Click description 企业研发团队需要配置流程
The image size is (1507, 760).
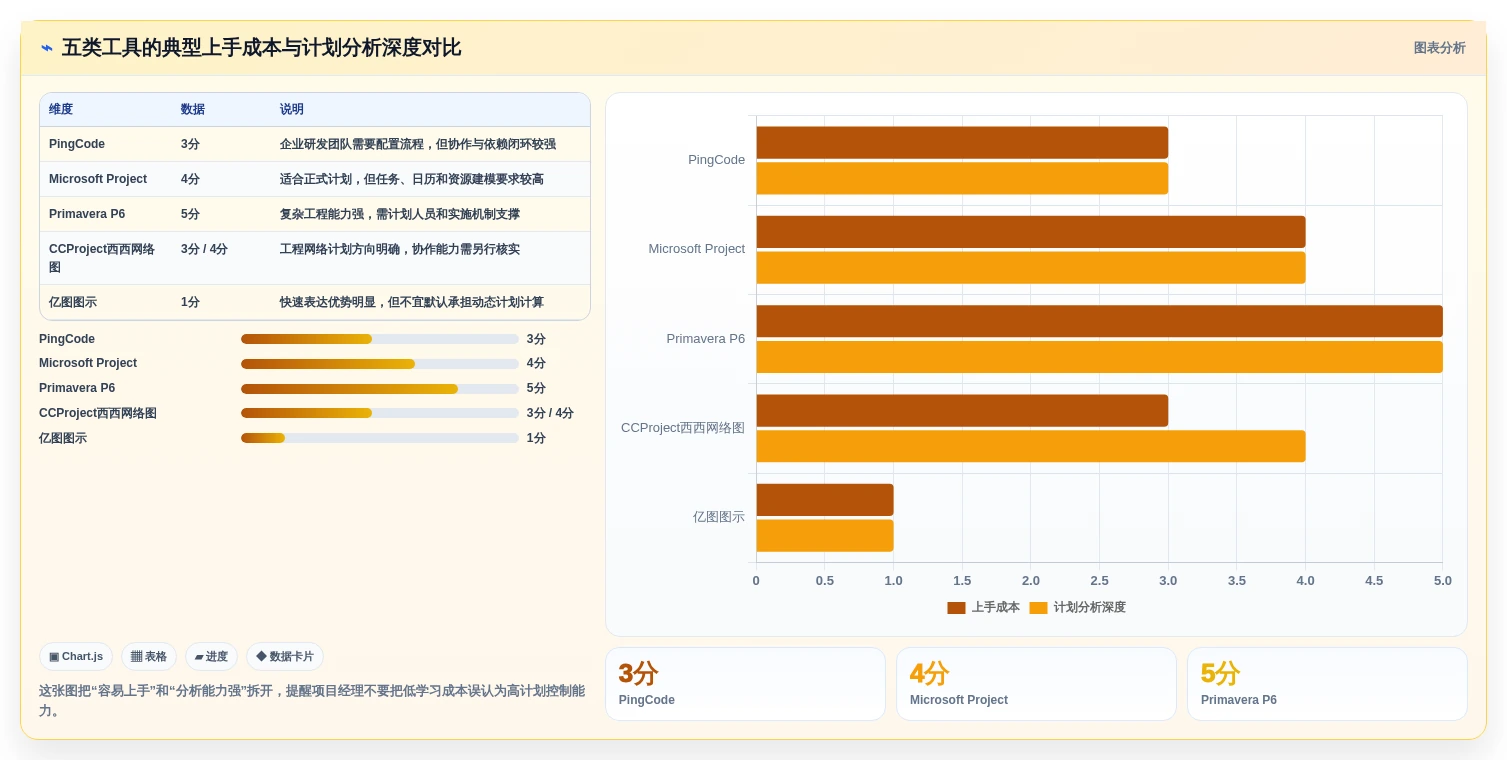point(418,144)
